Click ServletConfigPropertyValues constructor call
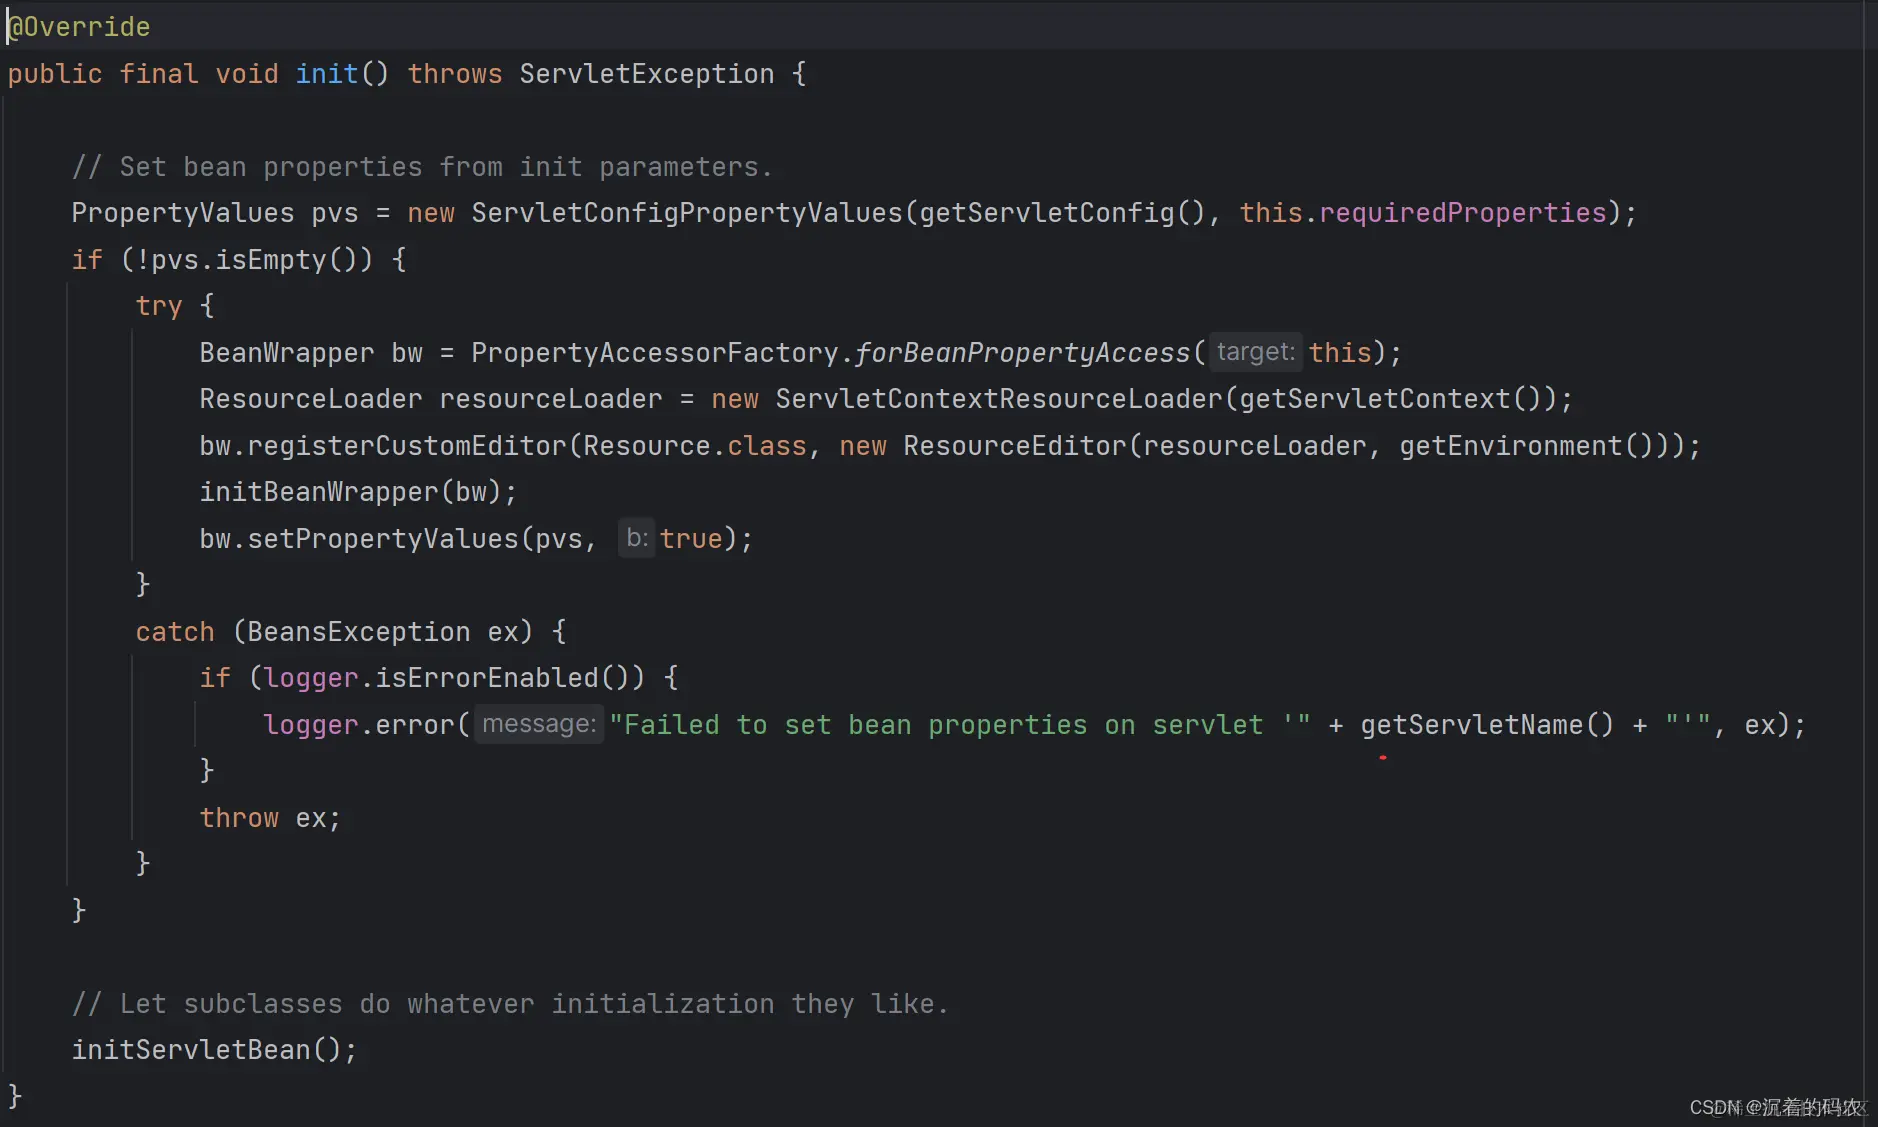This screenshot has height=1127, width=1878. 687,213
